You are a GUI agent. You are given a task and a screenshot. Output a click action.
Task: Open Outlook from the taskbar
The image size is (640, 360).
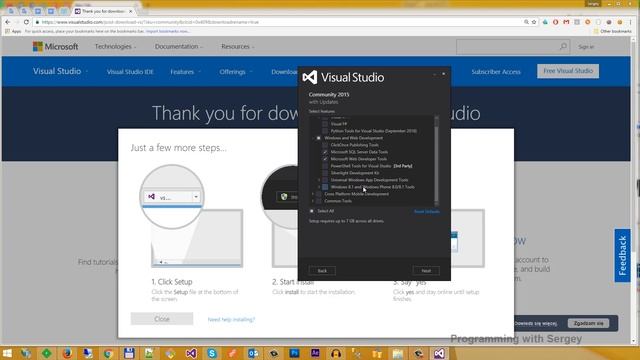point(253,353)
